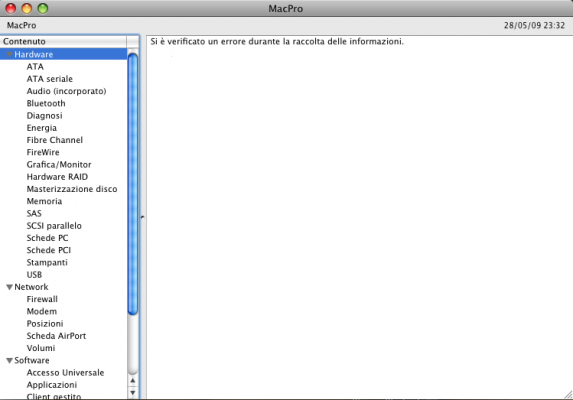Open the Grafica/Monitor entry
Screen dimensions: 573x400
59,164
